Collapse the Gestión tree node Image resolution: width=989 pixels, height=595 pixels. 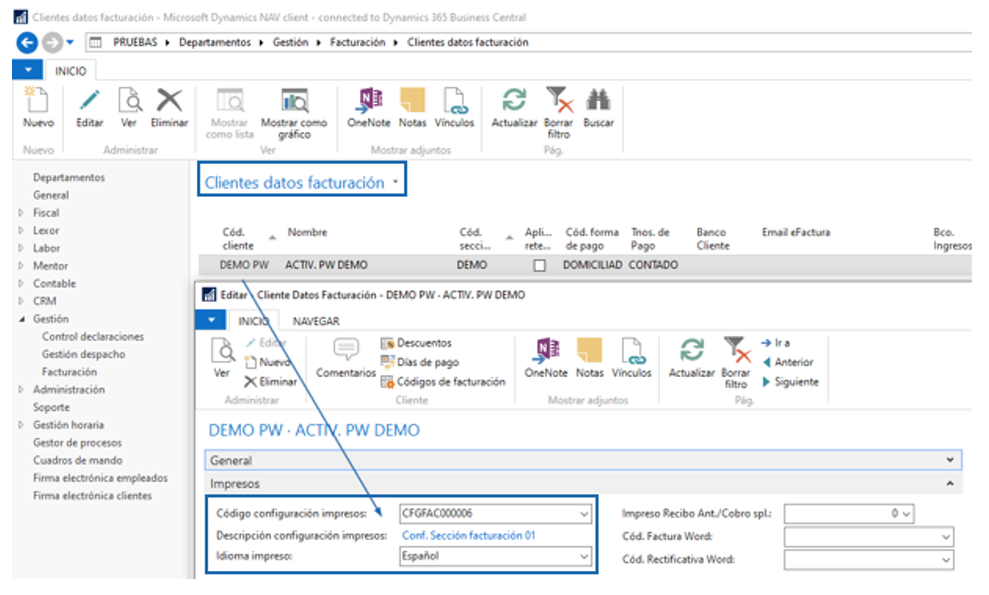coord(22,319)
